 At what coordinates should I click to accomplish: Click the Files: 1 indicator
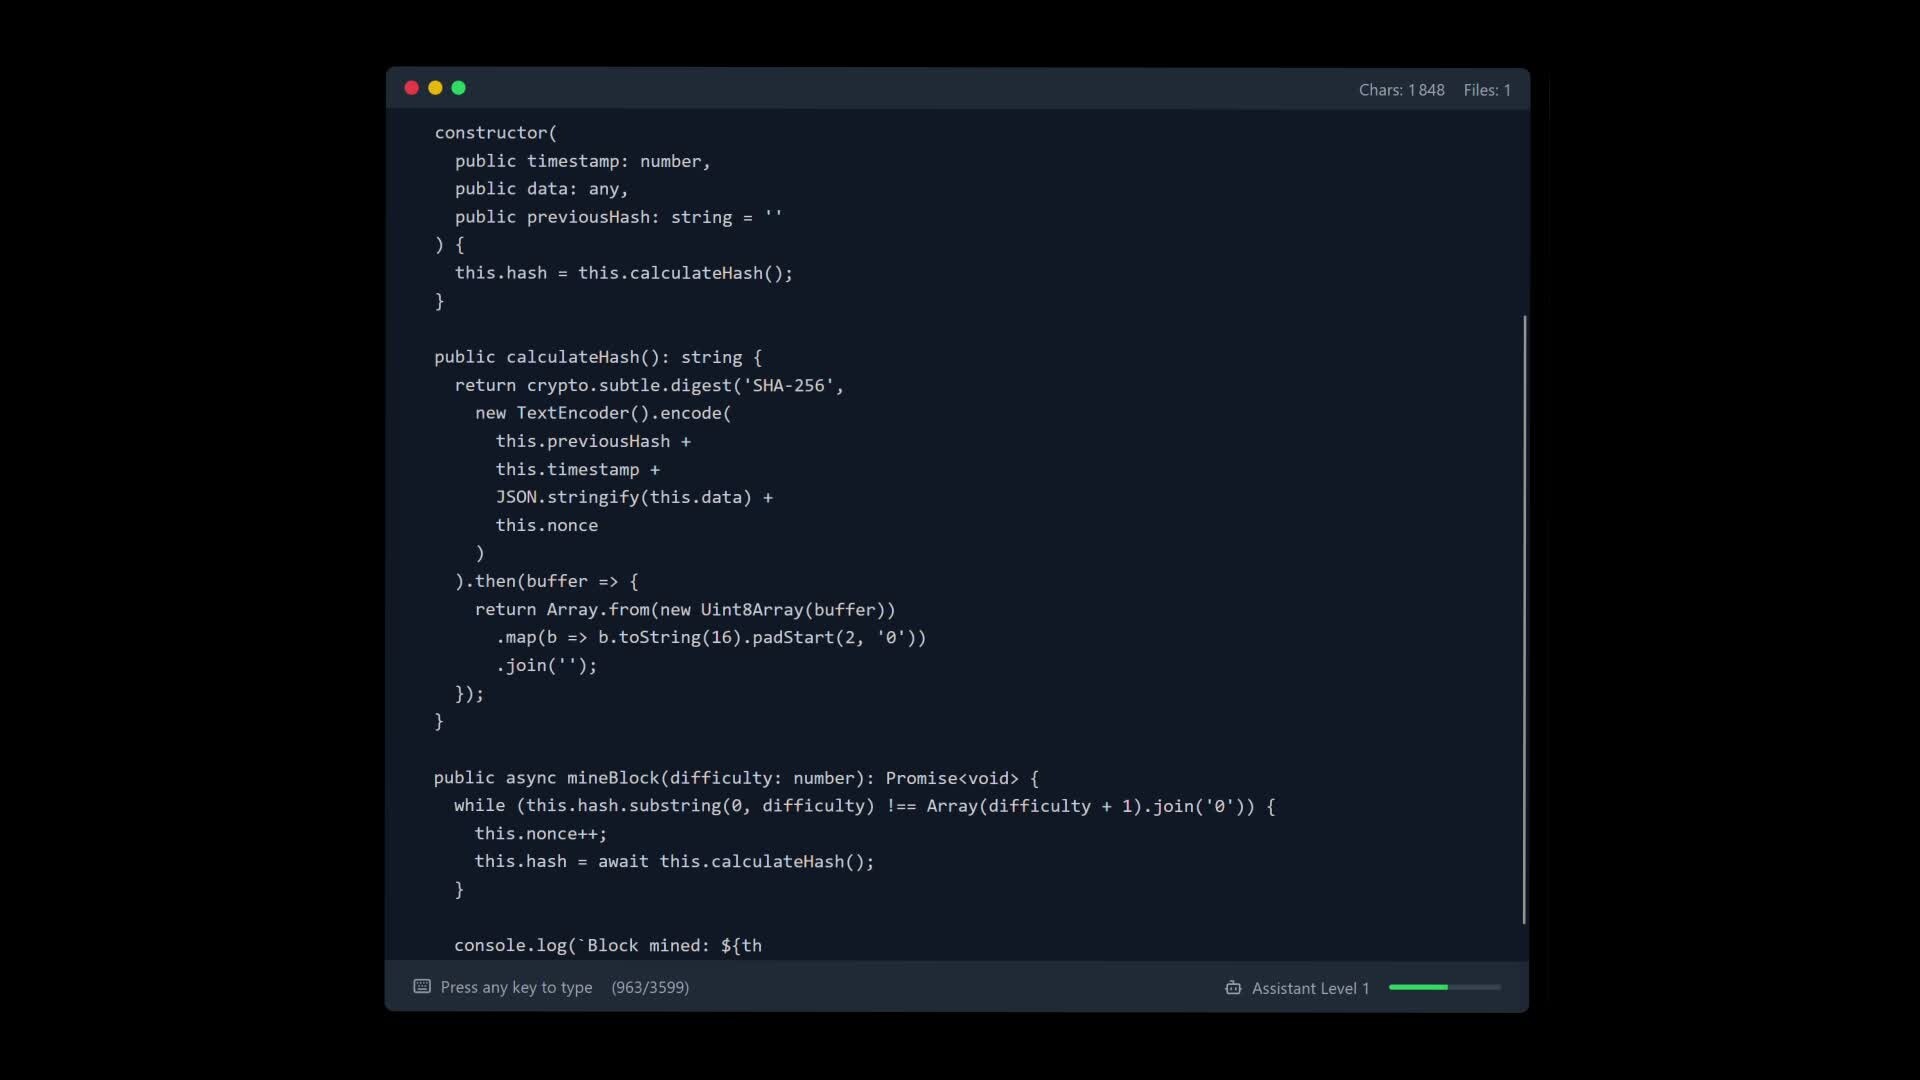pyautogui.click(x=1487, y=90)
